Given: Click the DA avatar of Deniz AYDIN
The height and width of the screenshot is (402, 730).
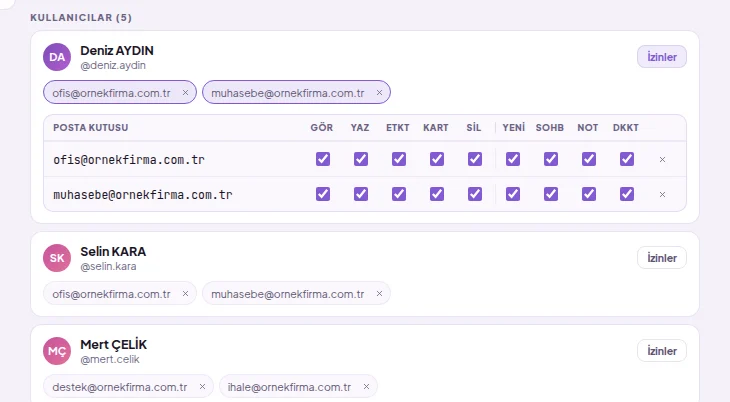Looking at the screenshot, I should click(x=57, y=57).
